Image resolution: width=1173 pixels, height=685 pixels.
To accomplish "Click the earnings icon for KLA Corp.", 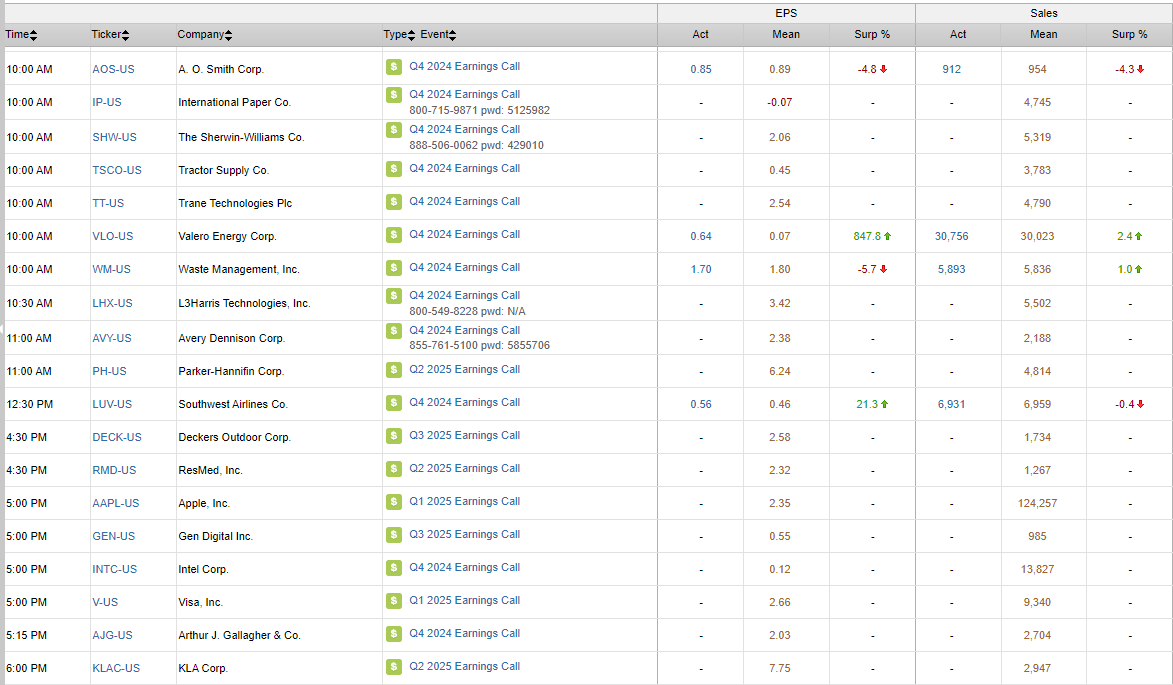I will point(393,666).
